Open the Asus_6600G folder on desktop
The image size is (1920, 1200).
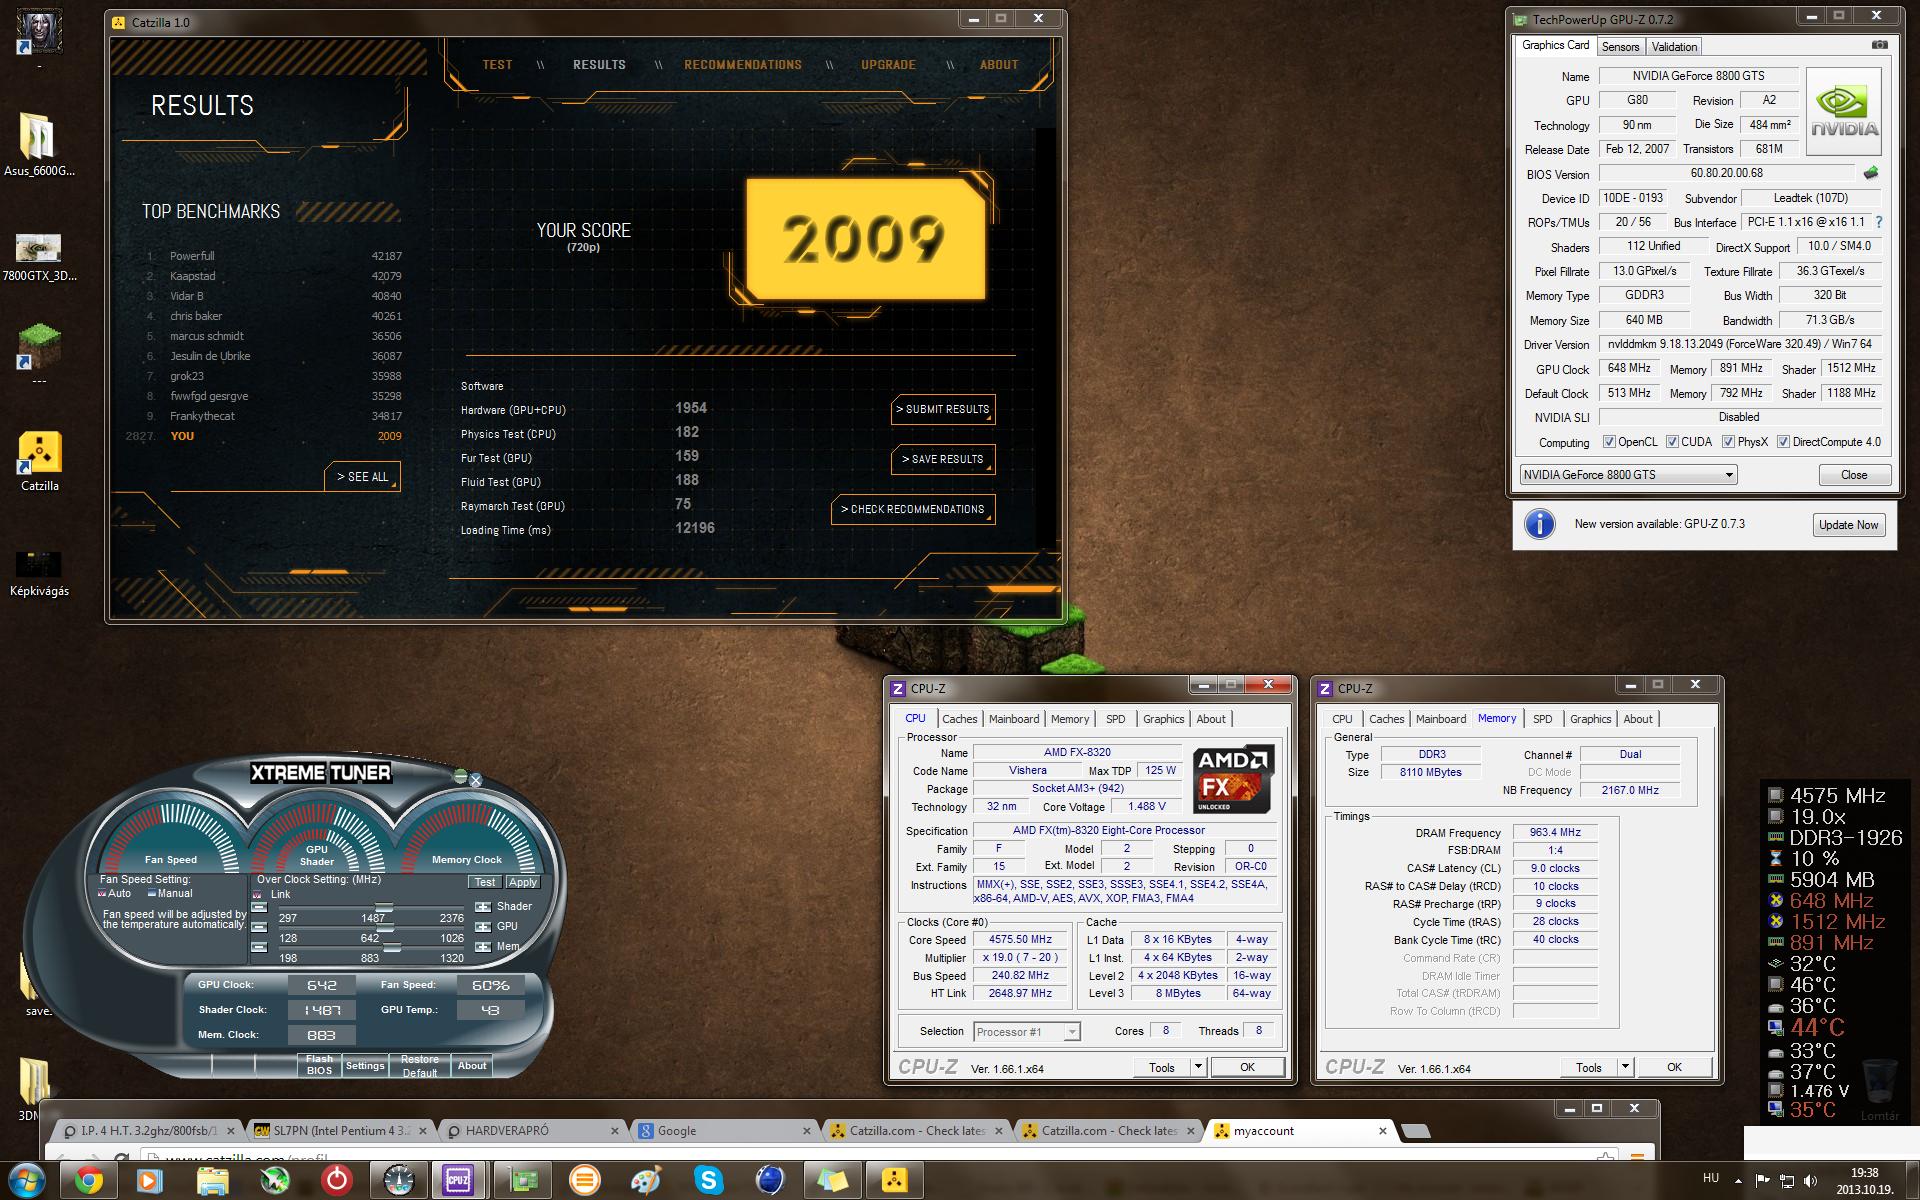click(39, 136)
